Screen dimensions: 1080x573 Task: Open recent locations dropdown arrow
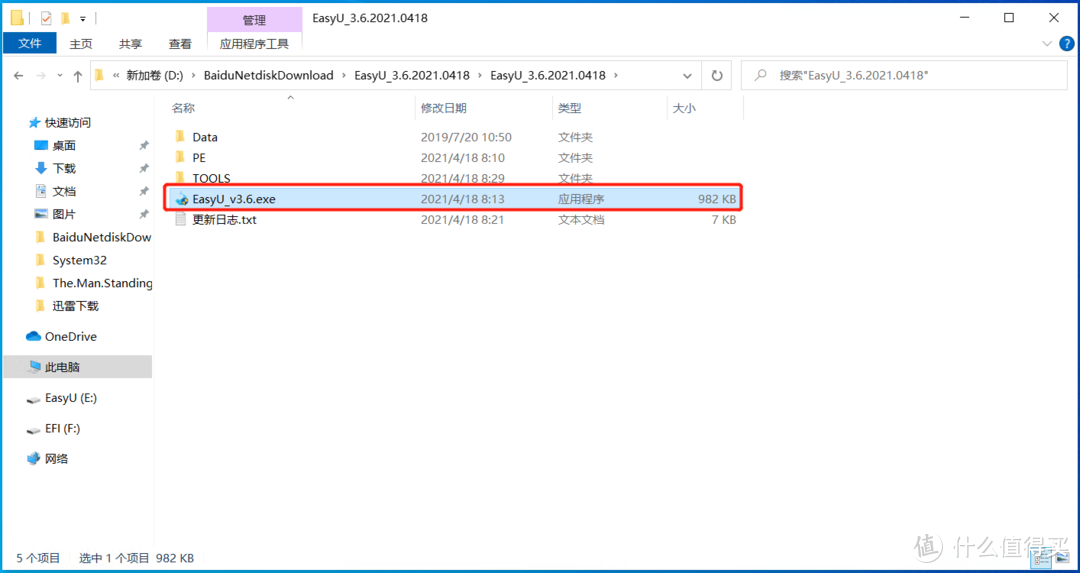coord(60,76)
